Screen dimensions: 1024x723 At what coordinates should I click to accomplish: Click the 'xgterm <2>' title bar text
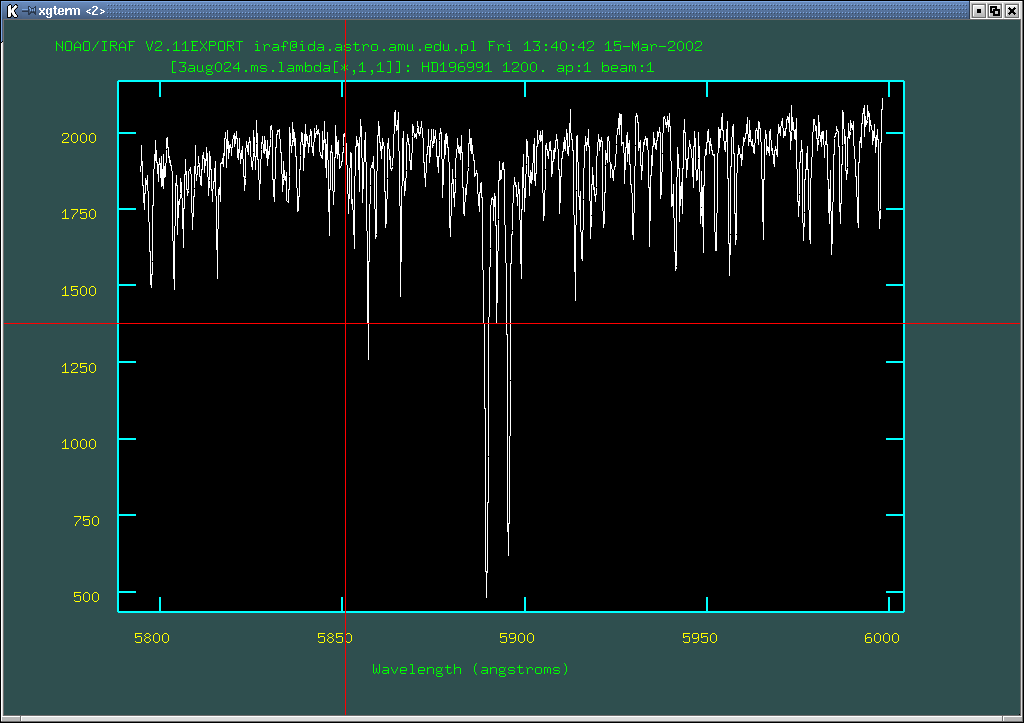tap(71, 10)
